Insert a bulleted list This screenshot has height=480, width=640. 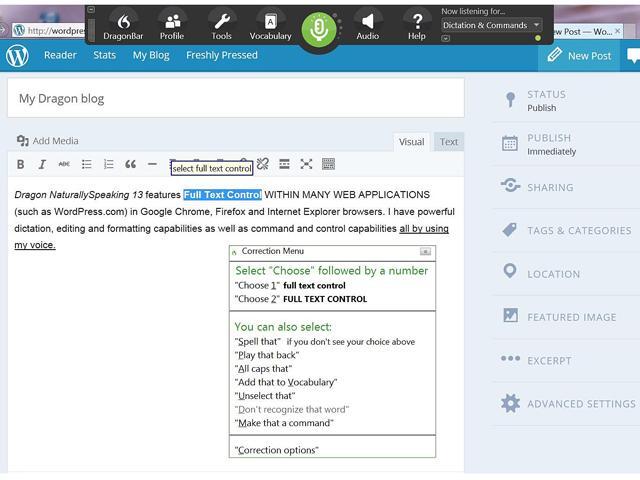pyautogui.click(x=87, y=164)
